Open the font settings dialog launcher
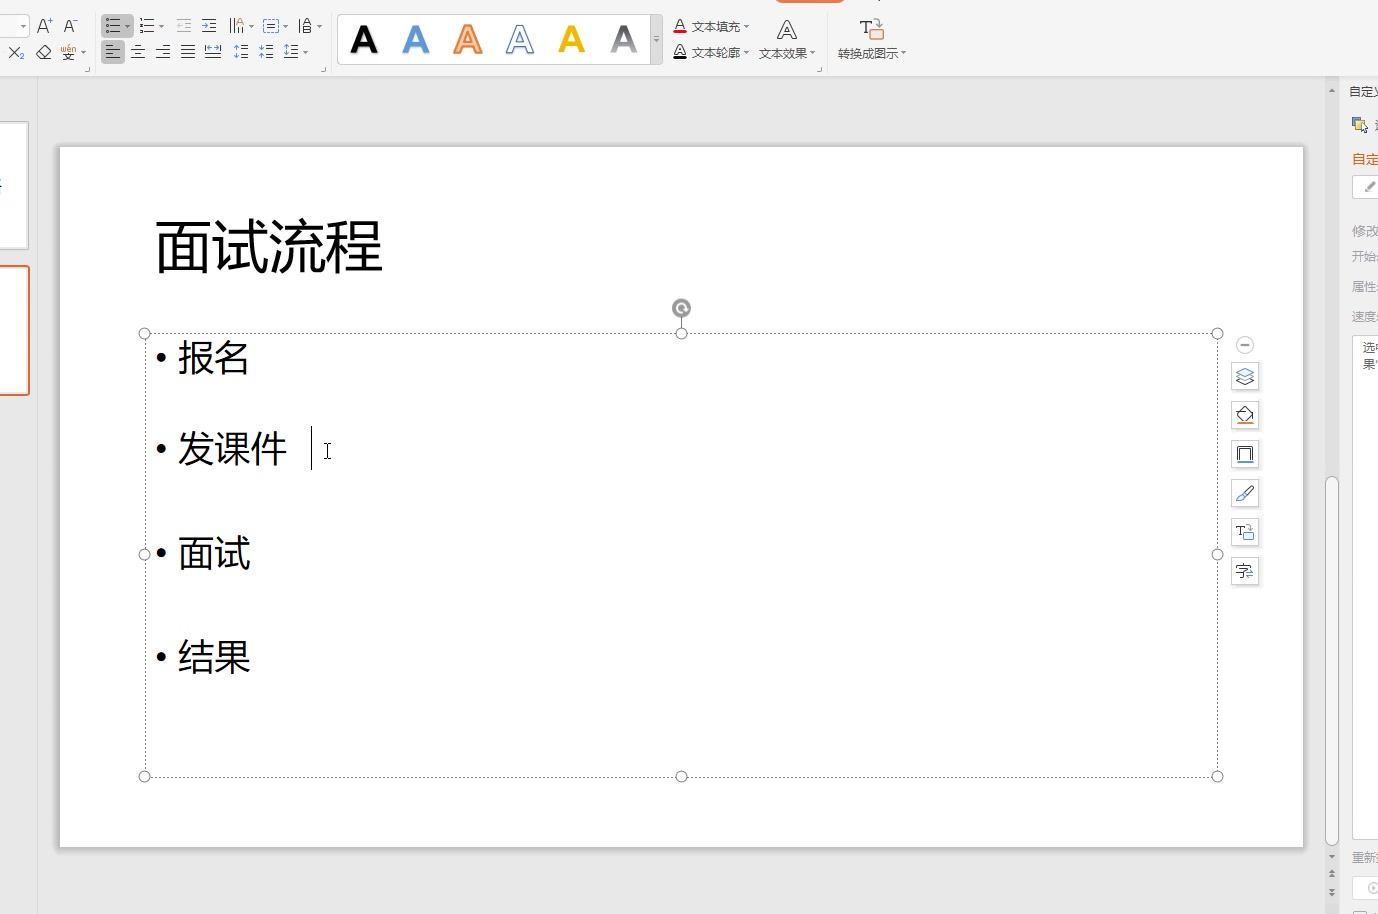Screen dimensions: 1378x914 tap(88, 69)
